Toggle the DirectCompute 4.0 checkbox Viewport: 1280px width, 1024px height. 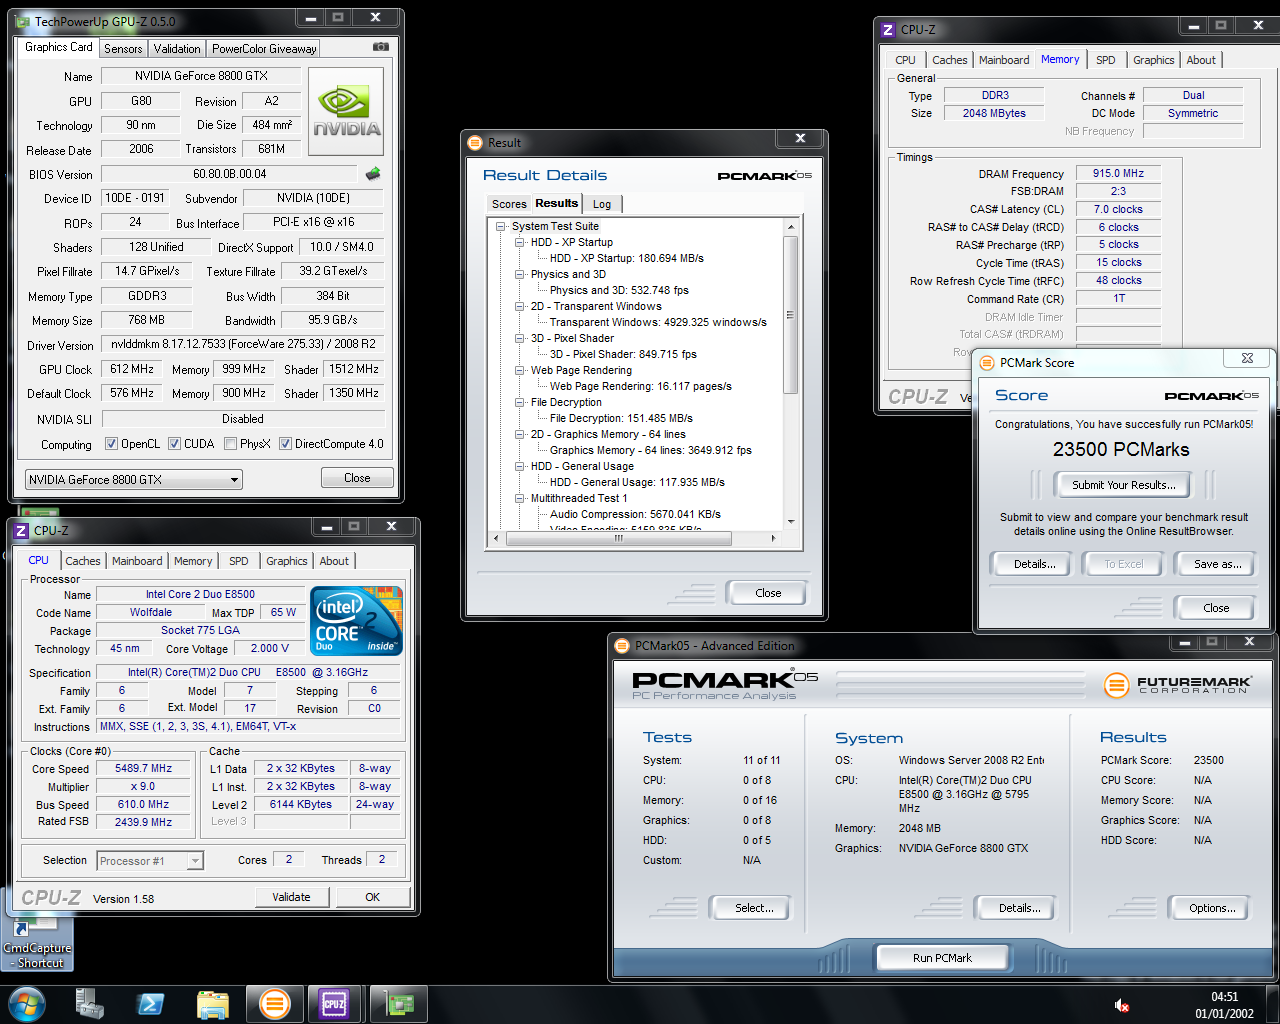coord(285,444)
